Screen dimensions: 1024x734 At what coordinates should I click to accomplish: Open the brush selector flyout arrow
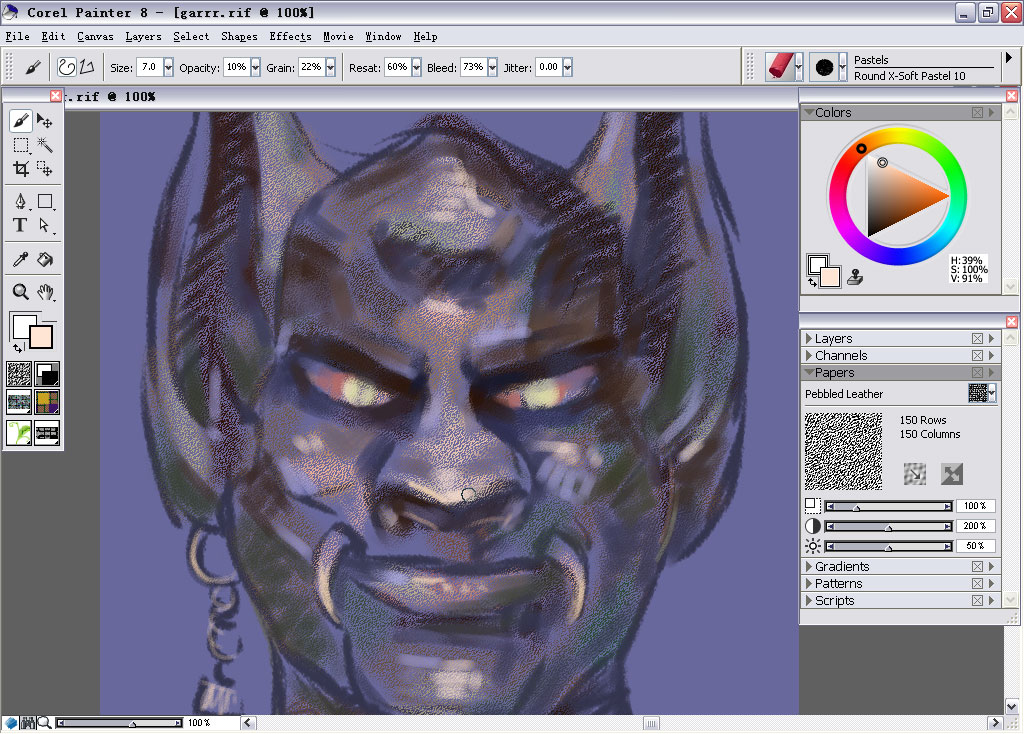(x=1009, y=58)
